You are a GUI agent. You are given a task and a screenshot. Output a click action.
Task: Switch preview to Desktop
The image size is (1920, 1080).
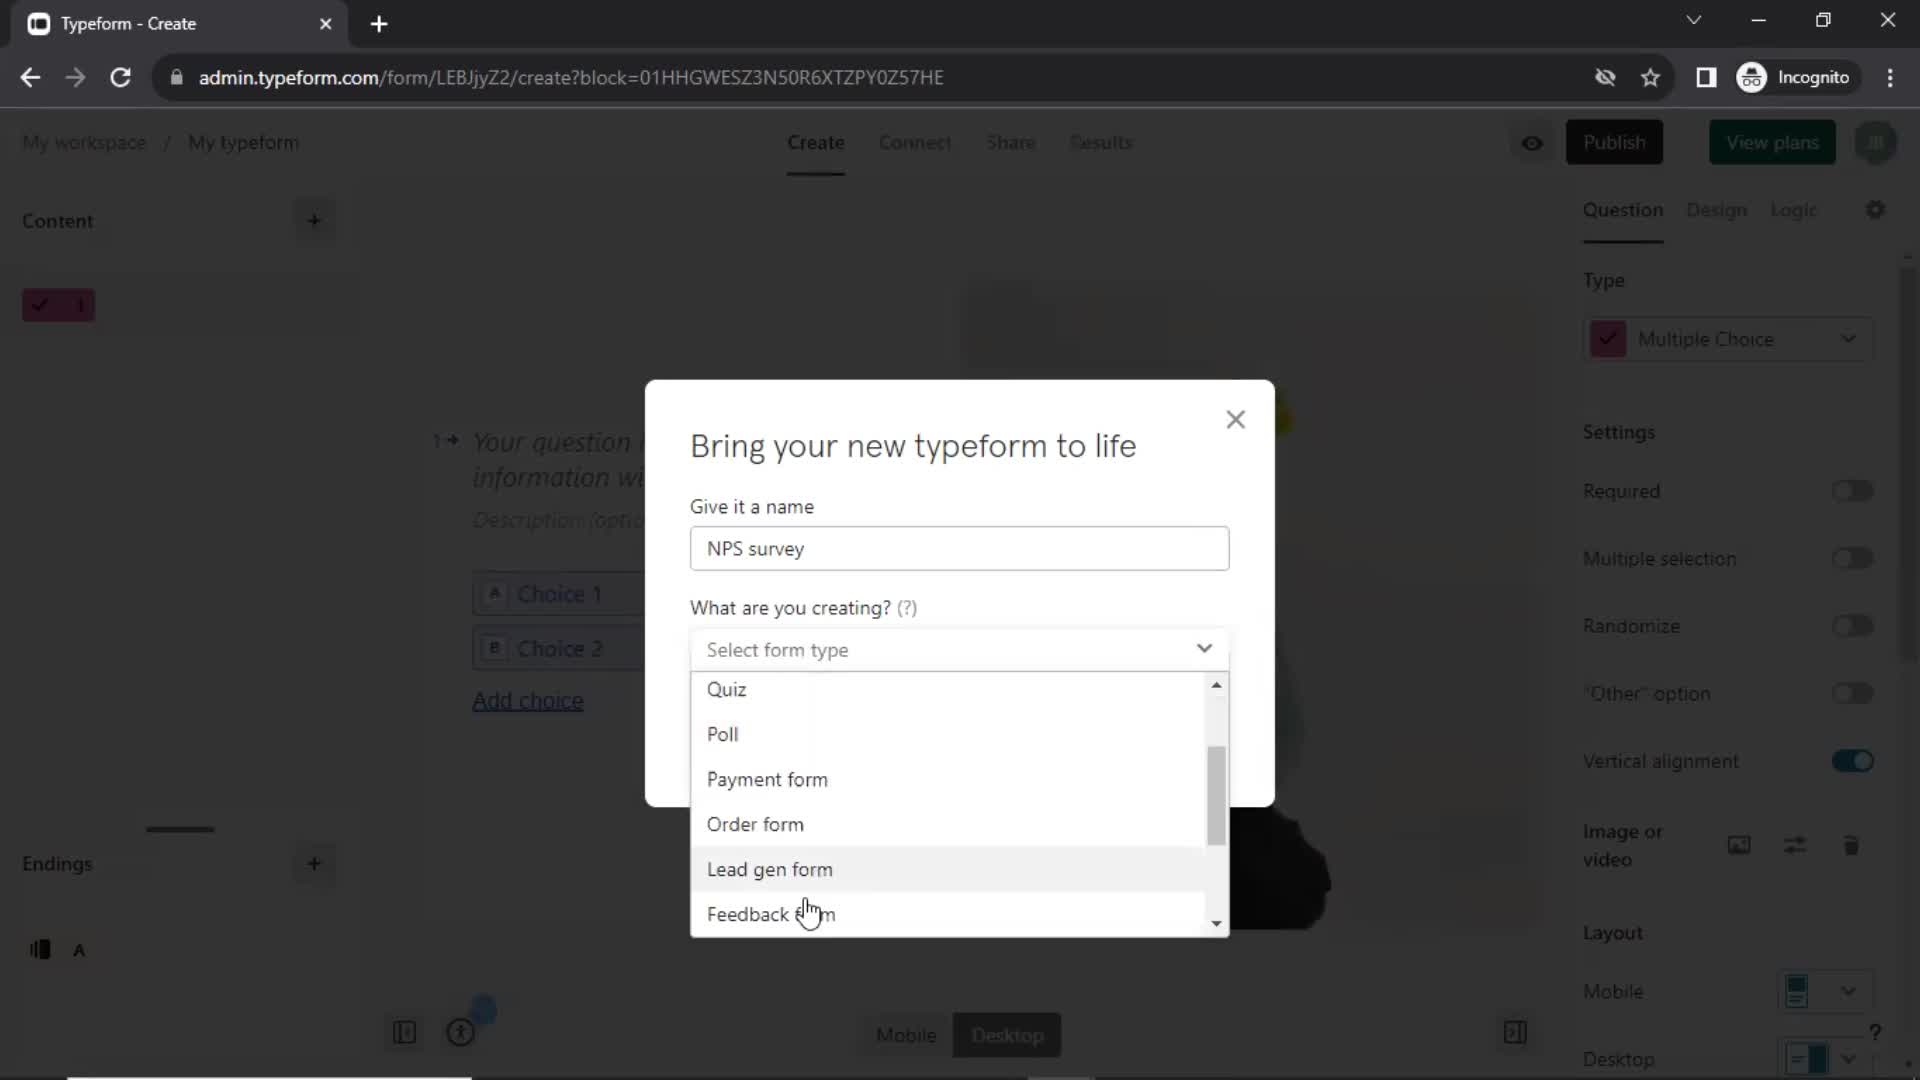pos(1007,1035)
